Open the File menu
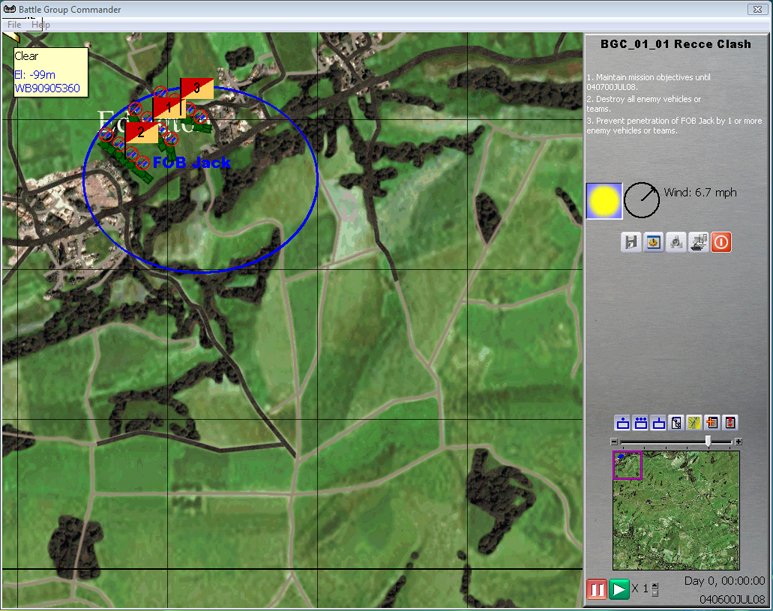Screen dimensions: 773x611 (15, 24)
